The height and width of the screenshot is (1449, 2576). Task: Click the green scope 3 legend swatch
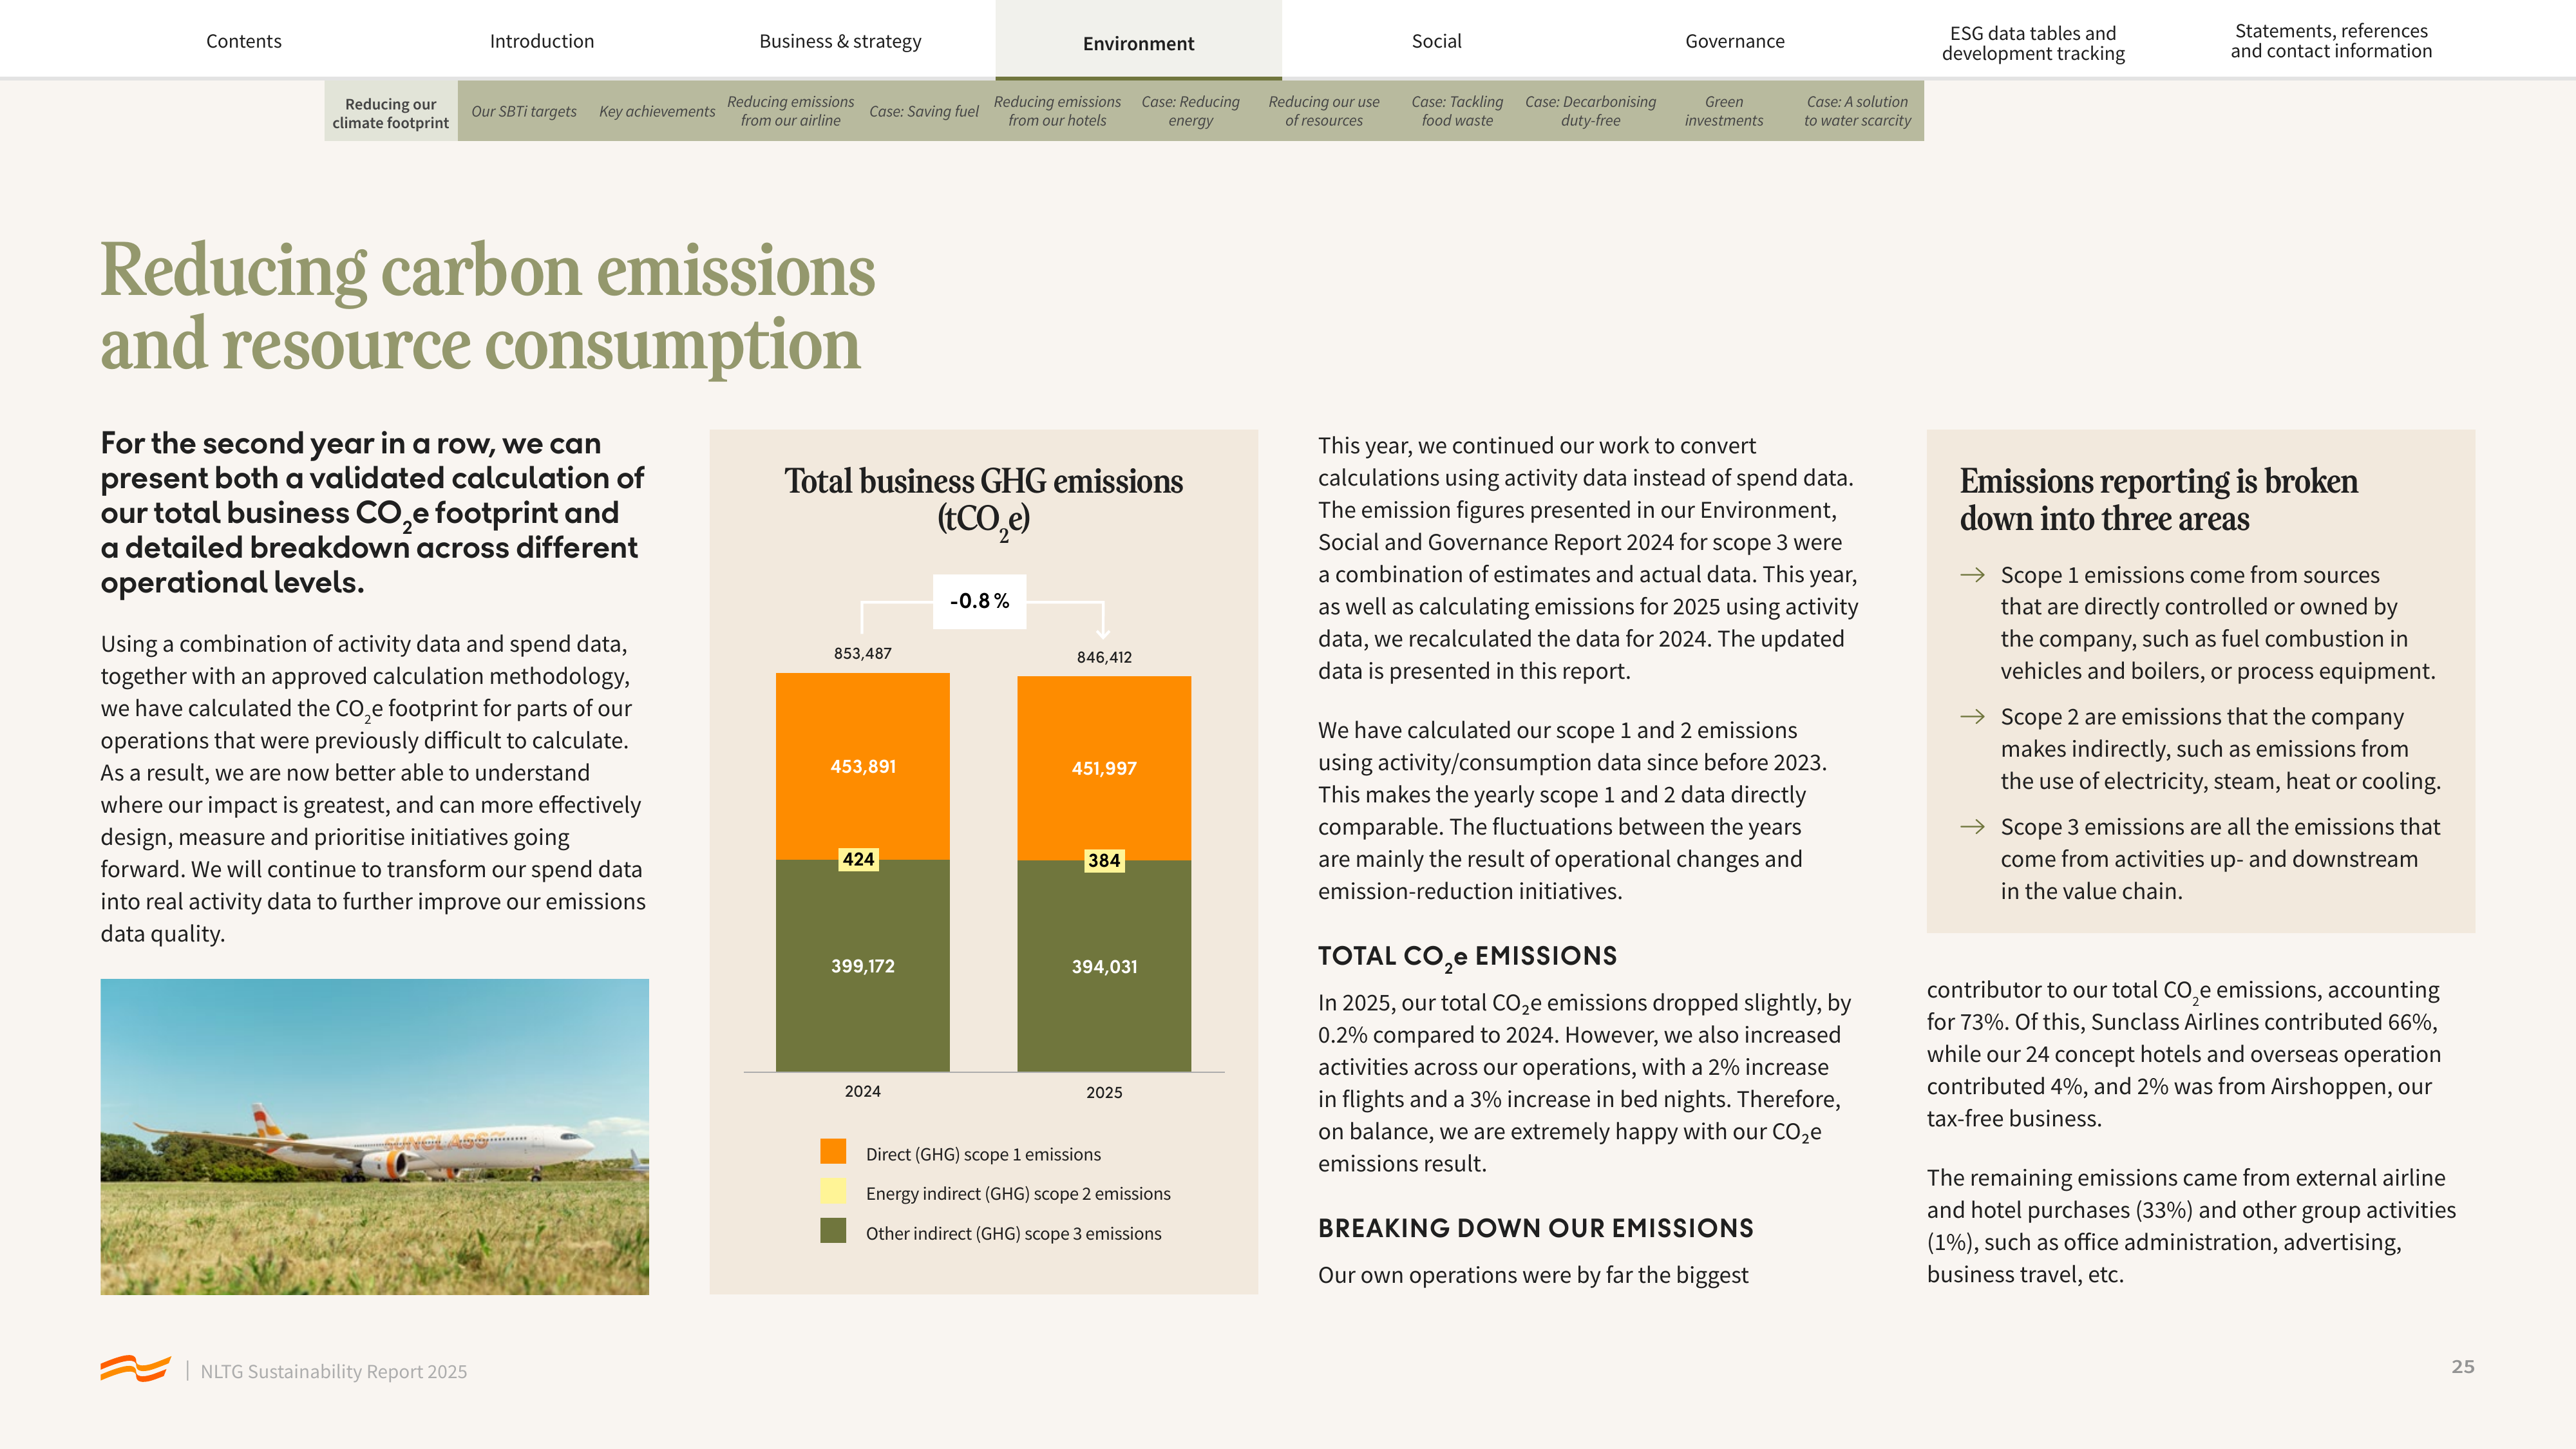point(833,1231)
